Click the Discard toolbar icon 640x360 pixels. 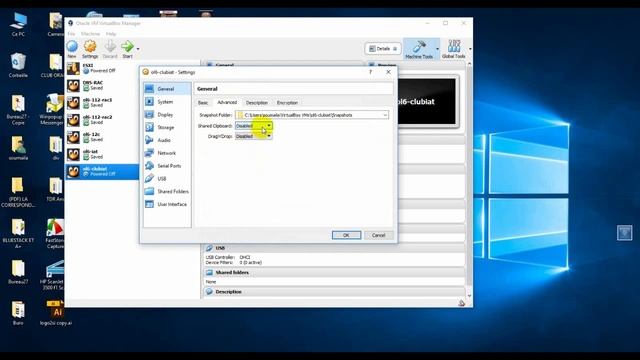click(110, 49)
